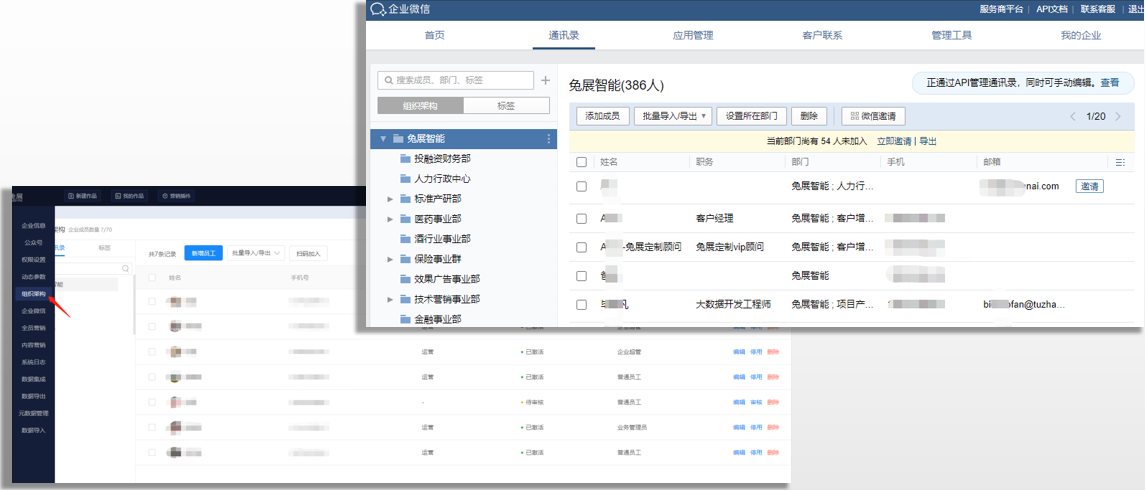Open the API文档 link
Image resolution: width=1145 pixels, height=490 pixels.
tap(1052, 9)
